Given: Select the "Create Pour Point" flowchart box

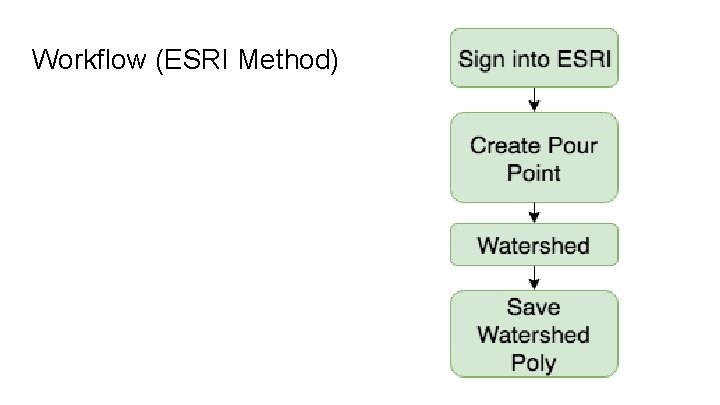Looking at the screenshot, I should (534, 158).
